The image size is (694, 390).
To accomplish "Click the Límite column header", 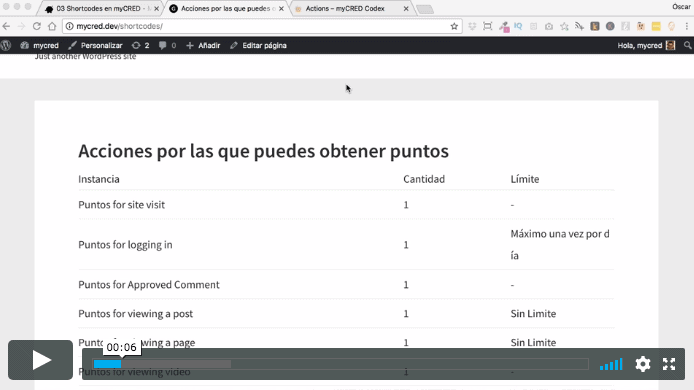I will 525,179.
